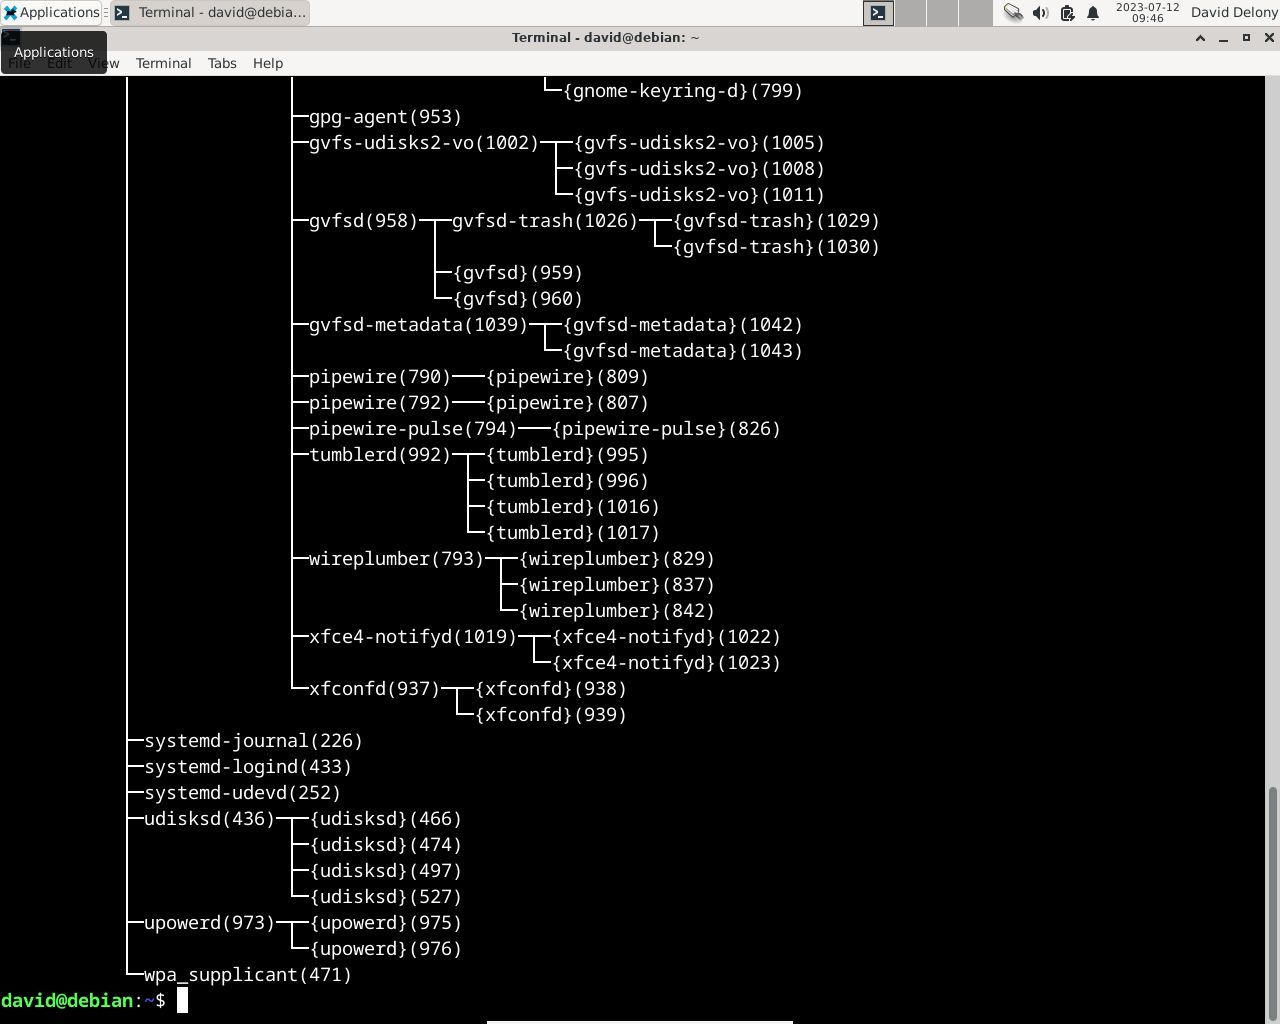Close the terminal window
The width and height of the screenshot is (1280, 1024).
[1269, 38]
